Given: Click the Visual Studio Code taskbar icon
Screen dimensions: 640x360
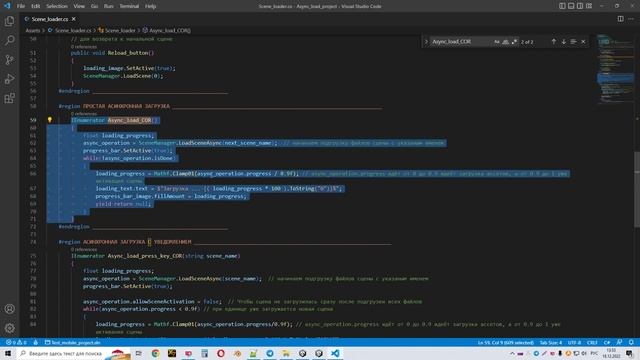Looking at the screenshot, I should coord(335,353).
